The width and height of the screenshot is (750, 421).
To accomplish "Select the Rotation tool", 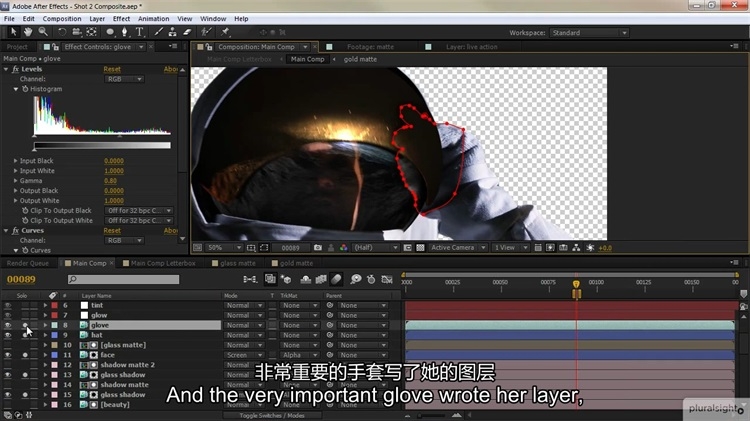I will coord(62,32).
